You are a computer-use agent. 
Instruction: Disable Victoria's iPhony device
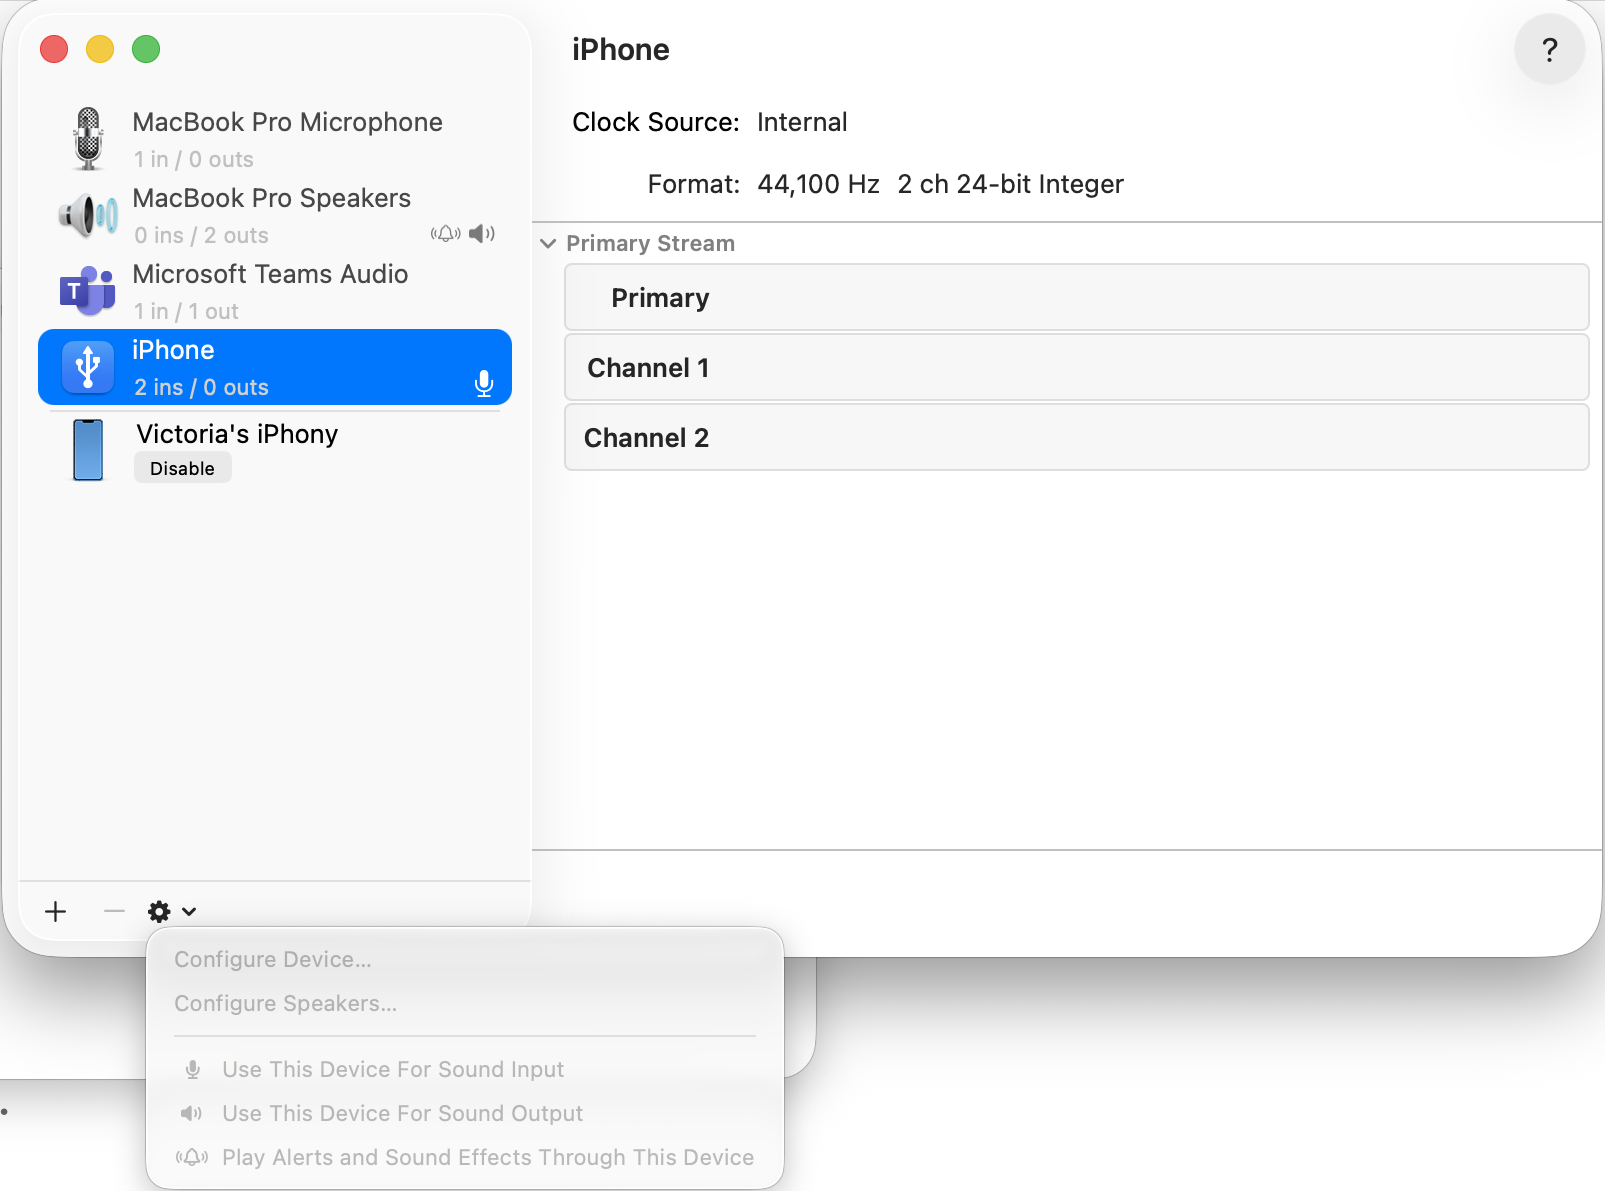click(x=182, y=468)
